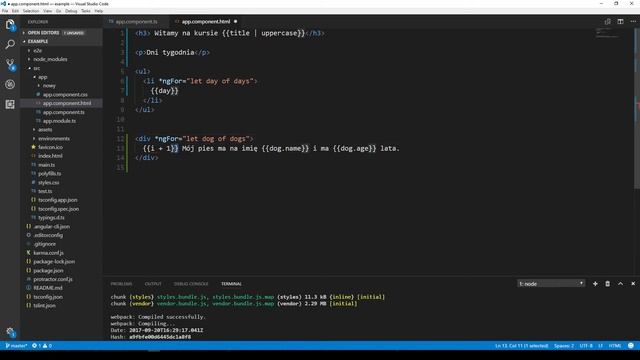Open favicon.ico in the explorer

[50, 147]
